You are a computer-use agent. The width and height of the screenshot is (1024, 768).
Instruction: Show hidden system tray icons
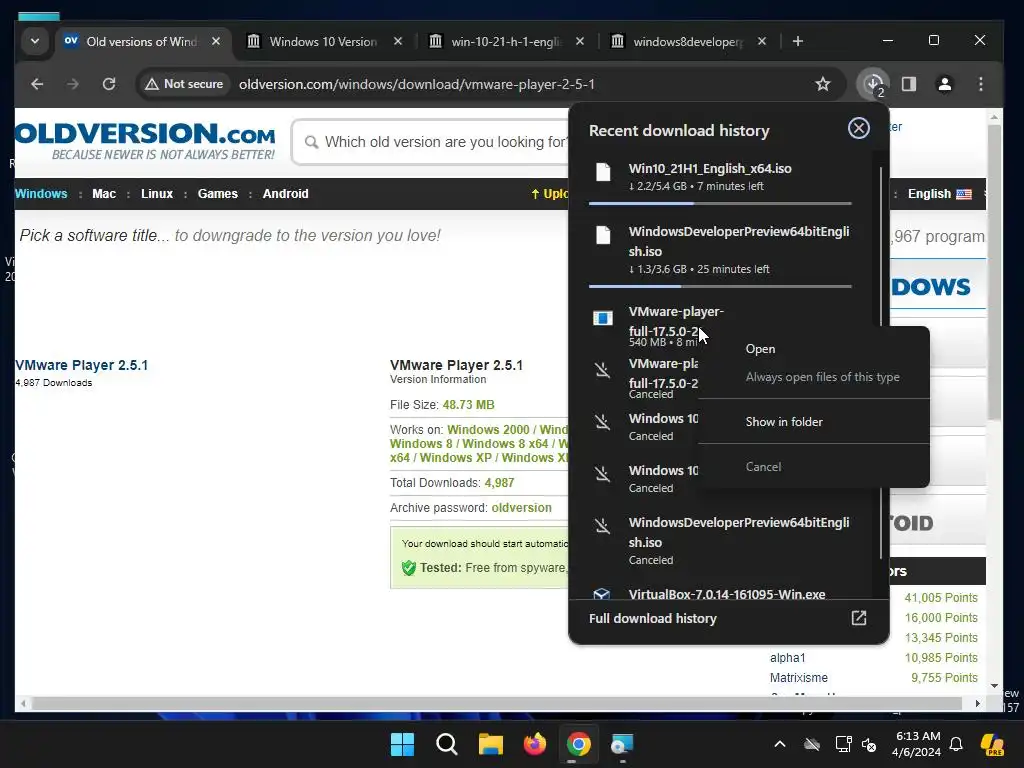[x=780, y=744]
